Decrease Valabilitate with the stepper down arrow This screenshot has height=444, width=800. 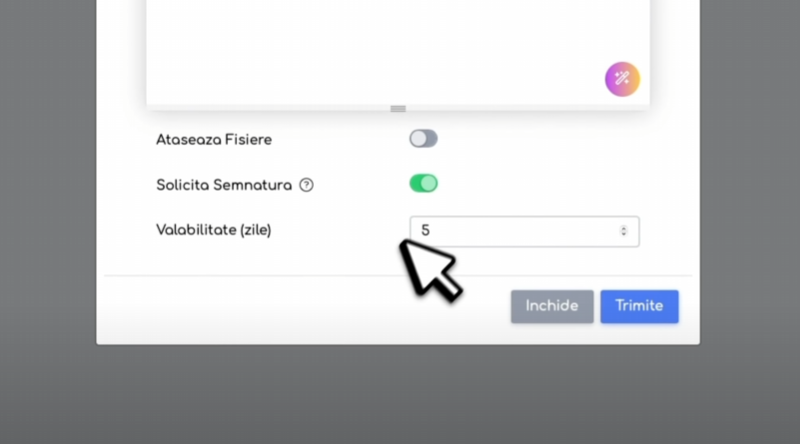pos(623,234)
